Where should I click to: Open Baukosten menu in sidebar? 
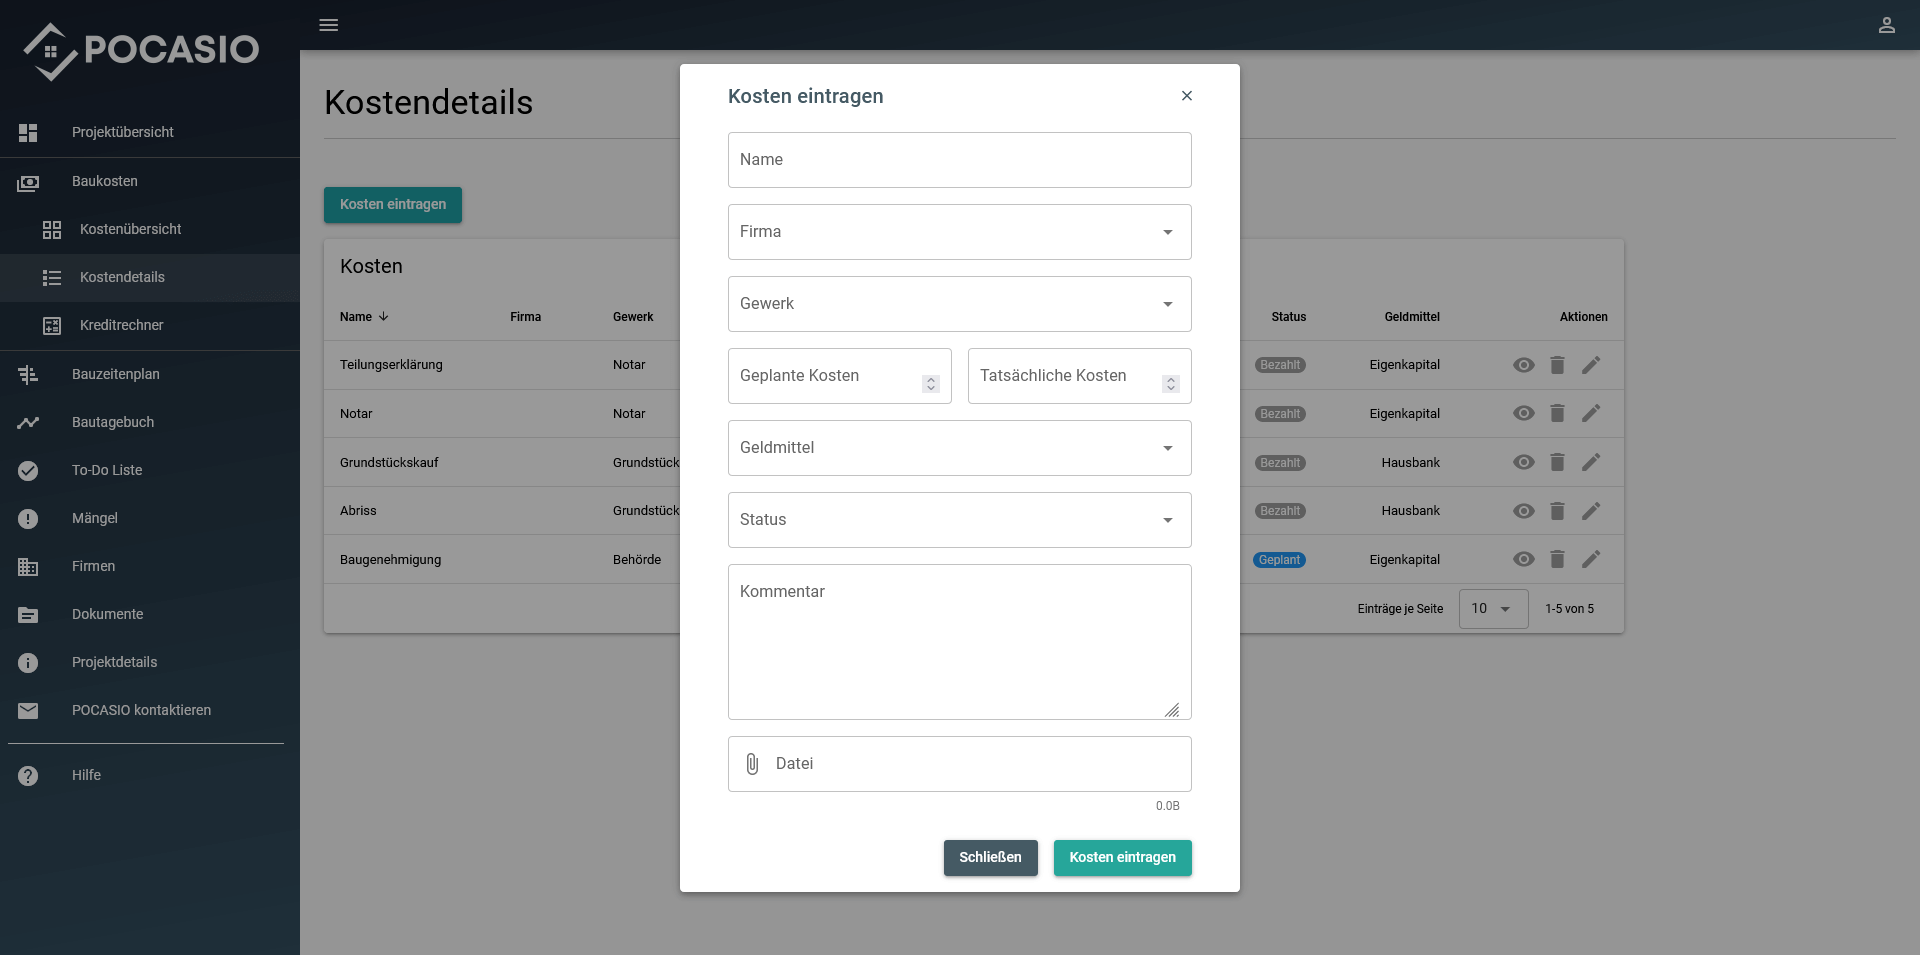150,182
